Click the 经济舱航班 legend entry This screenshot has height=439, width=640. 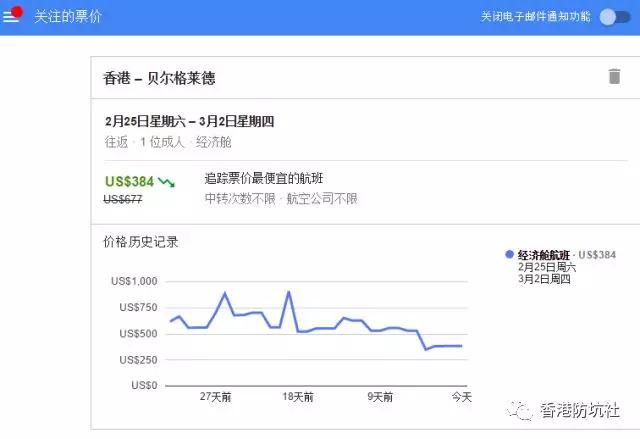coord(544,255)
